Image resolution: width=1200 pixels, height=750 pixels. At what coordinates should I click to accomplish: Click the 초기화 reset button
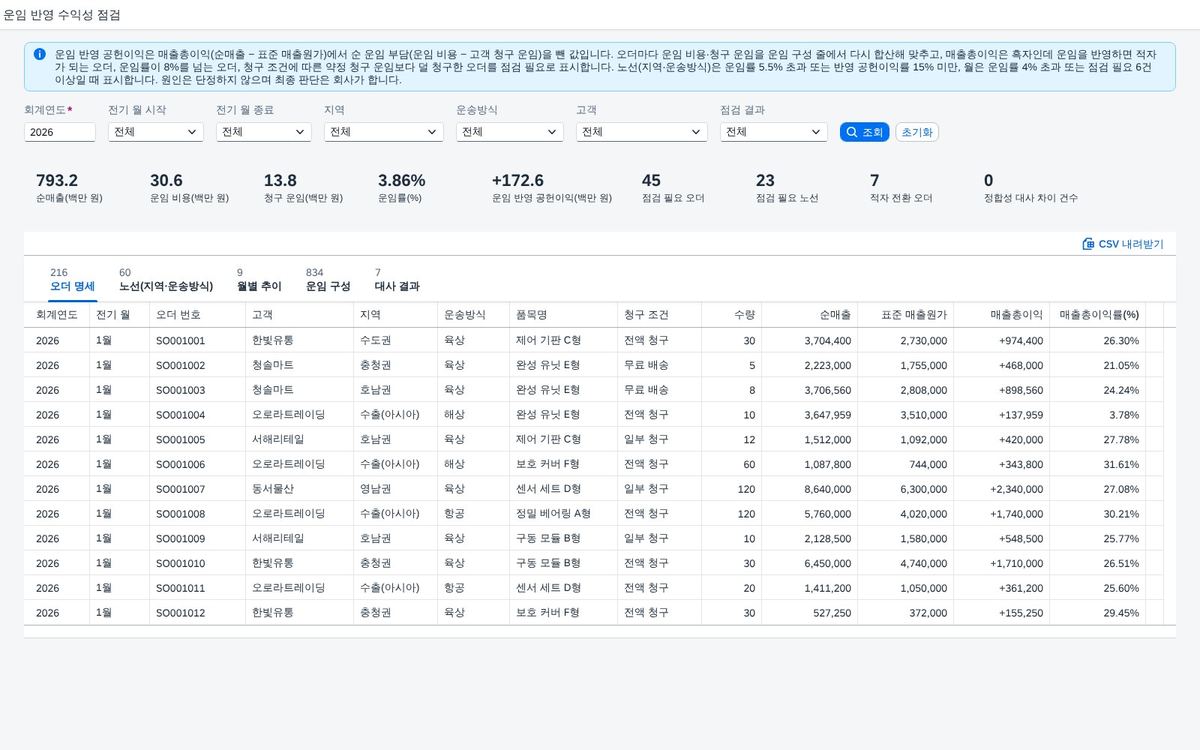(x=917, y=132)
